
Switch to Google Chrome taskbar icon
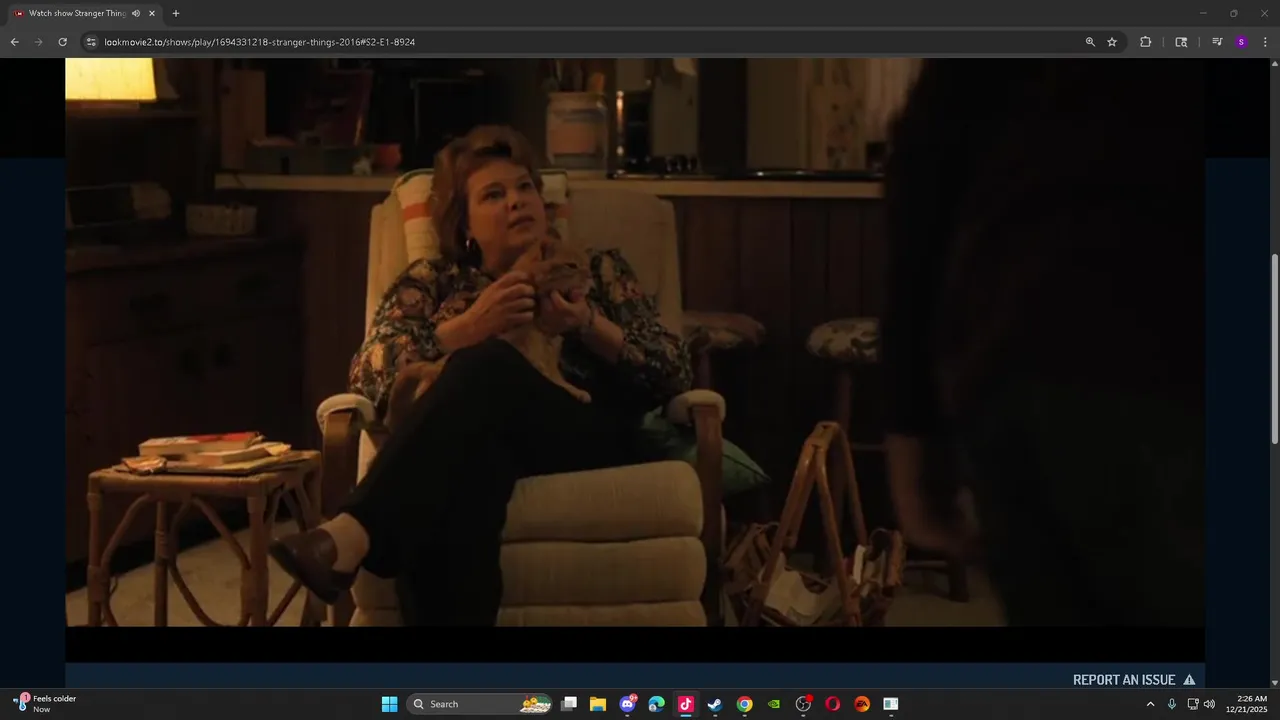744,704
